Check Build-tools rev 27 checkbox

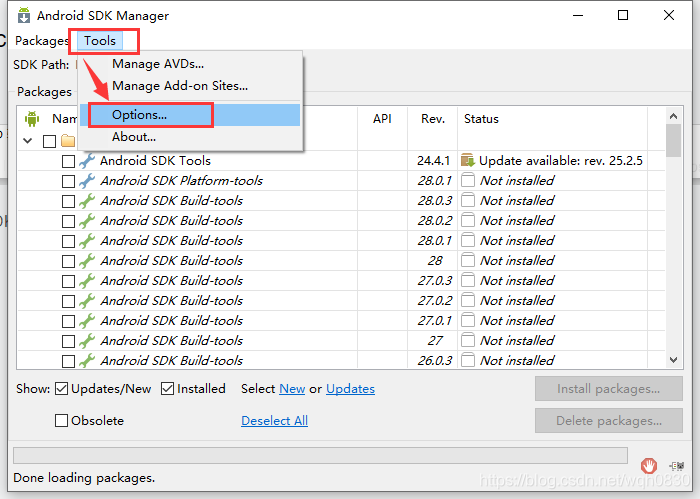coord(68,341)
